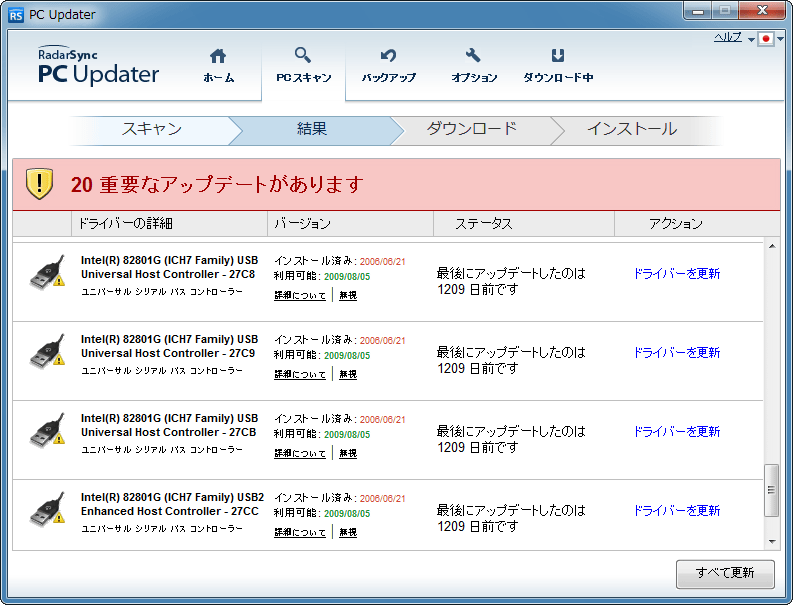
Task: Open language dropdown arrow beside flag
Action: 781,39
